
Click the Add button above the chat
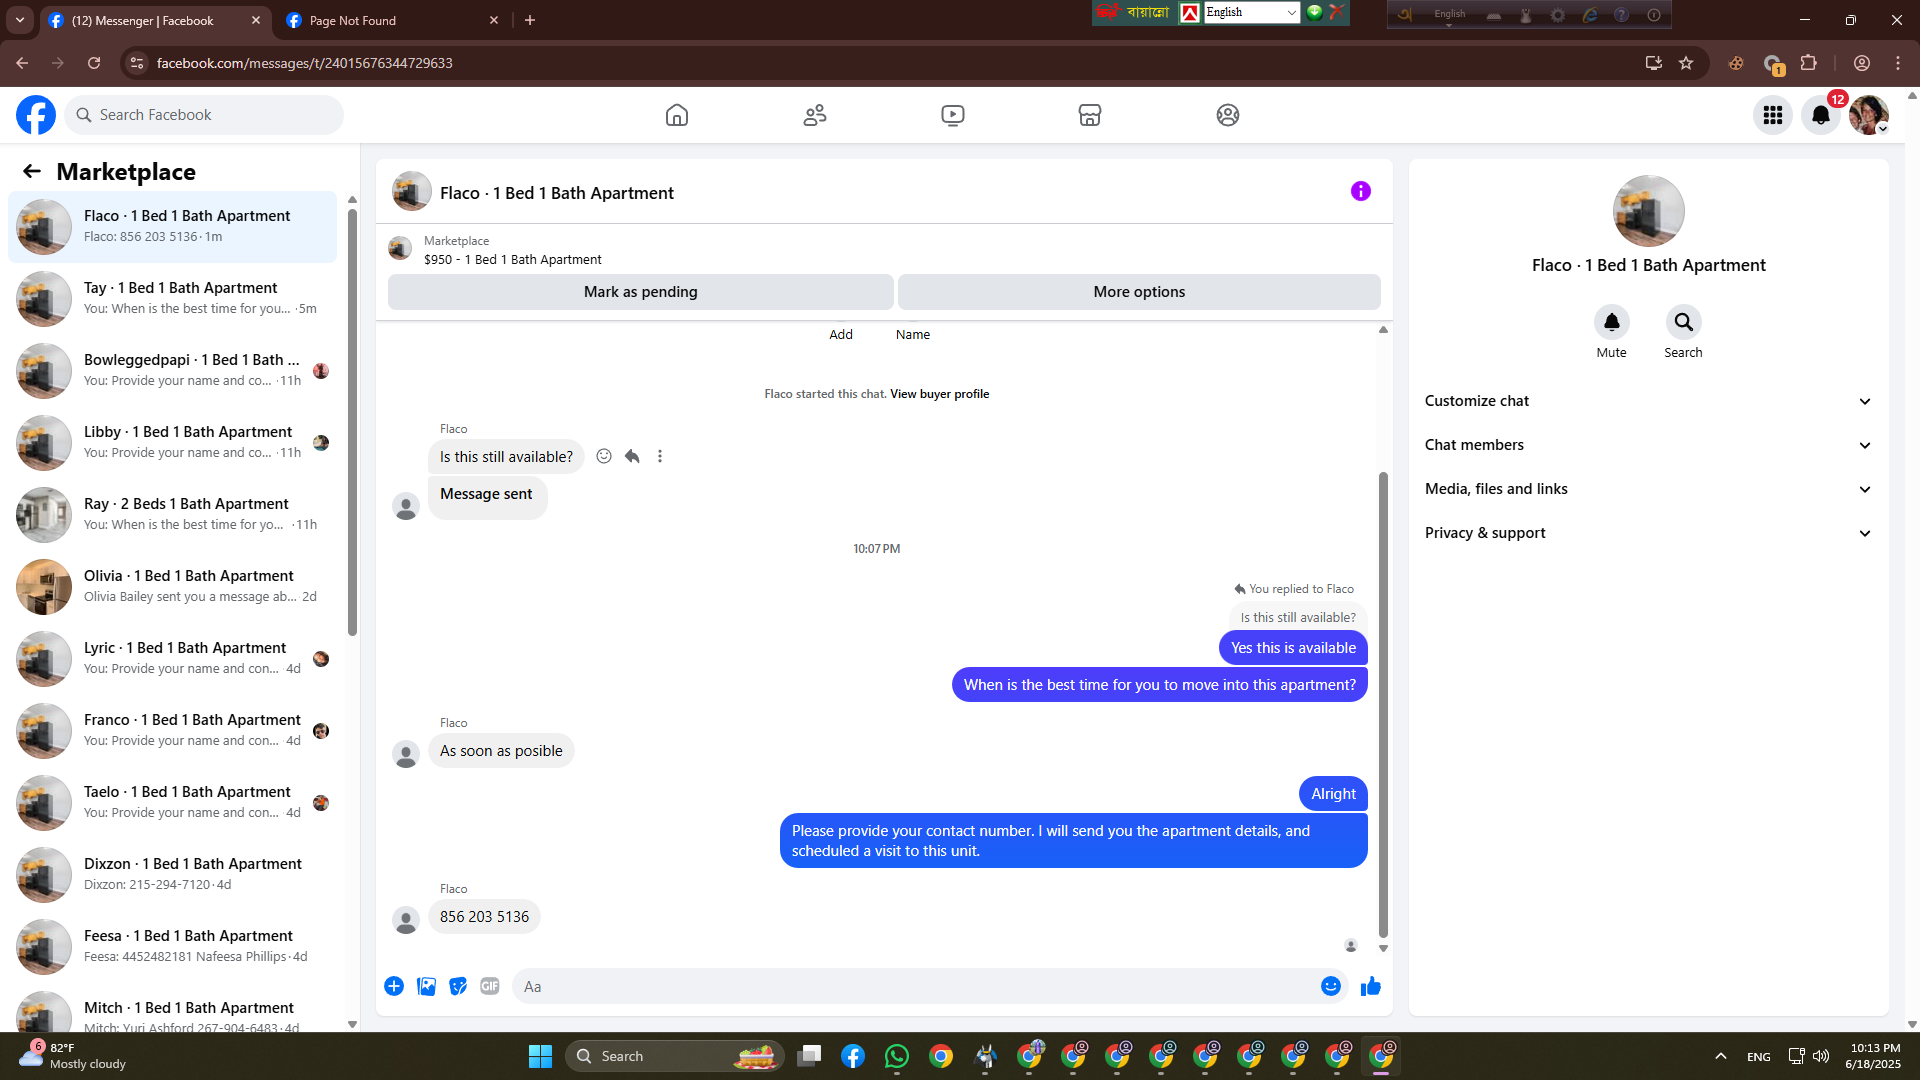click(x=841, y=334)
